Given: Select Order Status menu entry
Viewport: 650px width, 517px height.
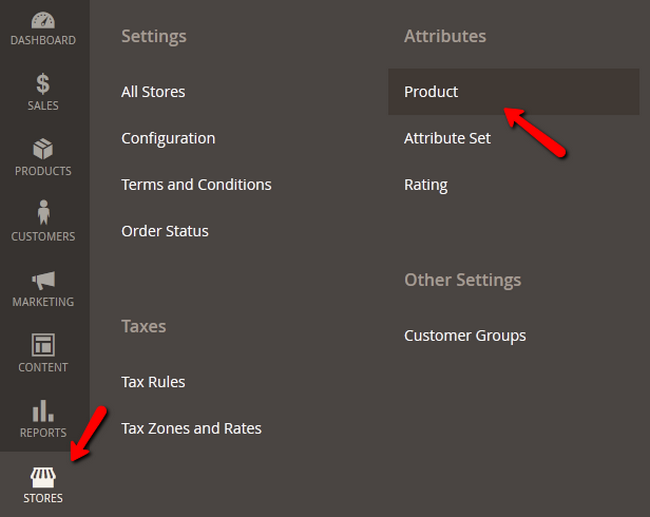Looking at the screenshot, I should (165, 231).
